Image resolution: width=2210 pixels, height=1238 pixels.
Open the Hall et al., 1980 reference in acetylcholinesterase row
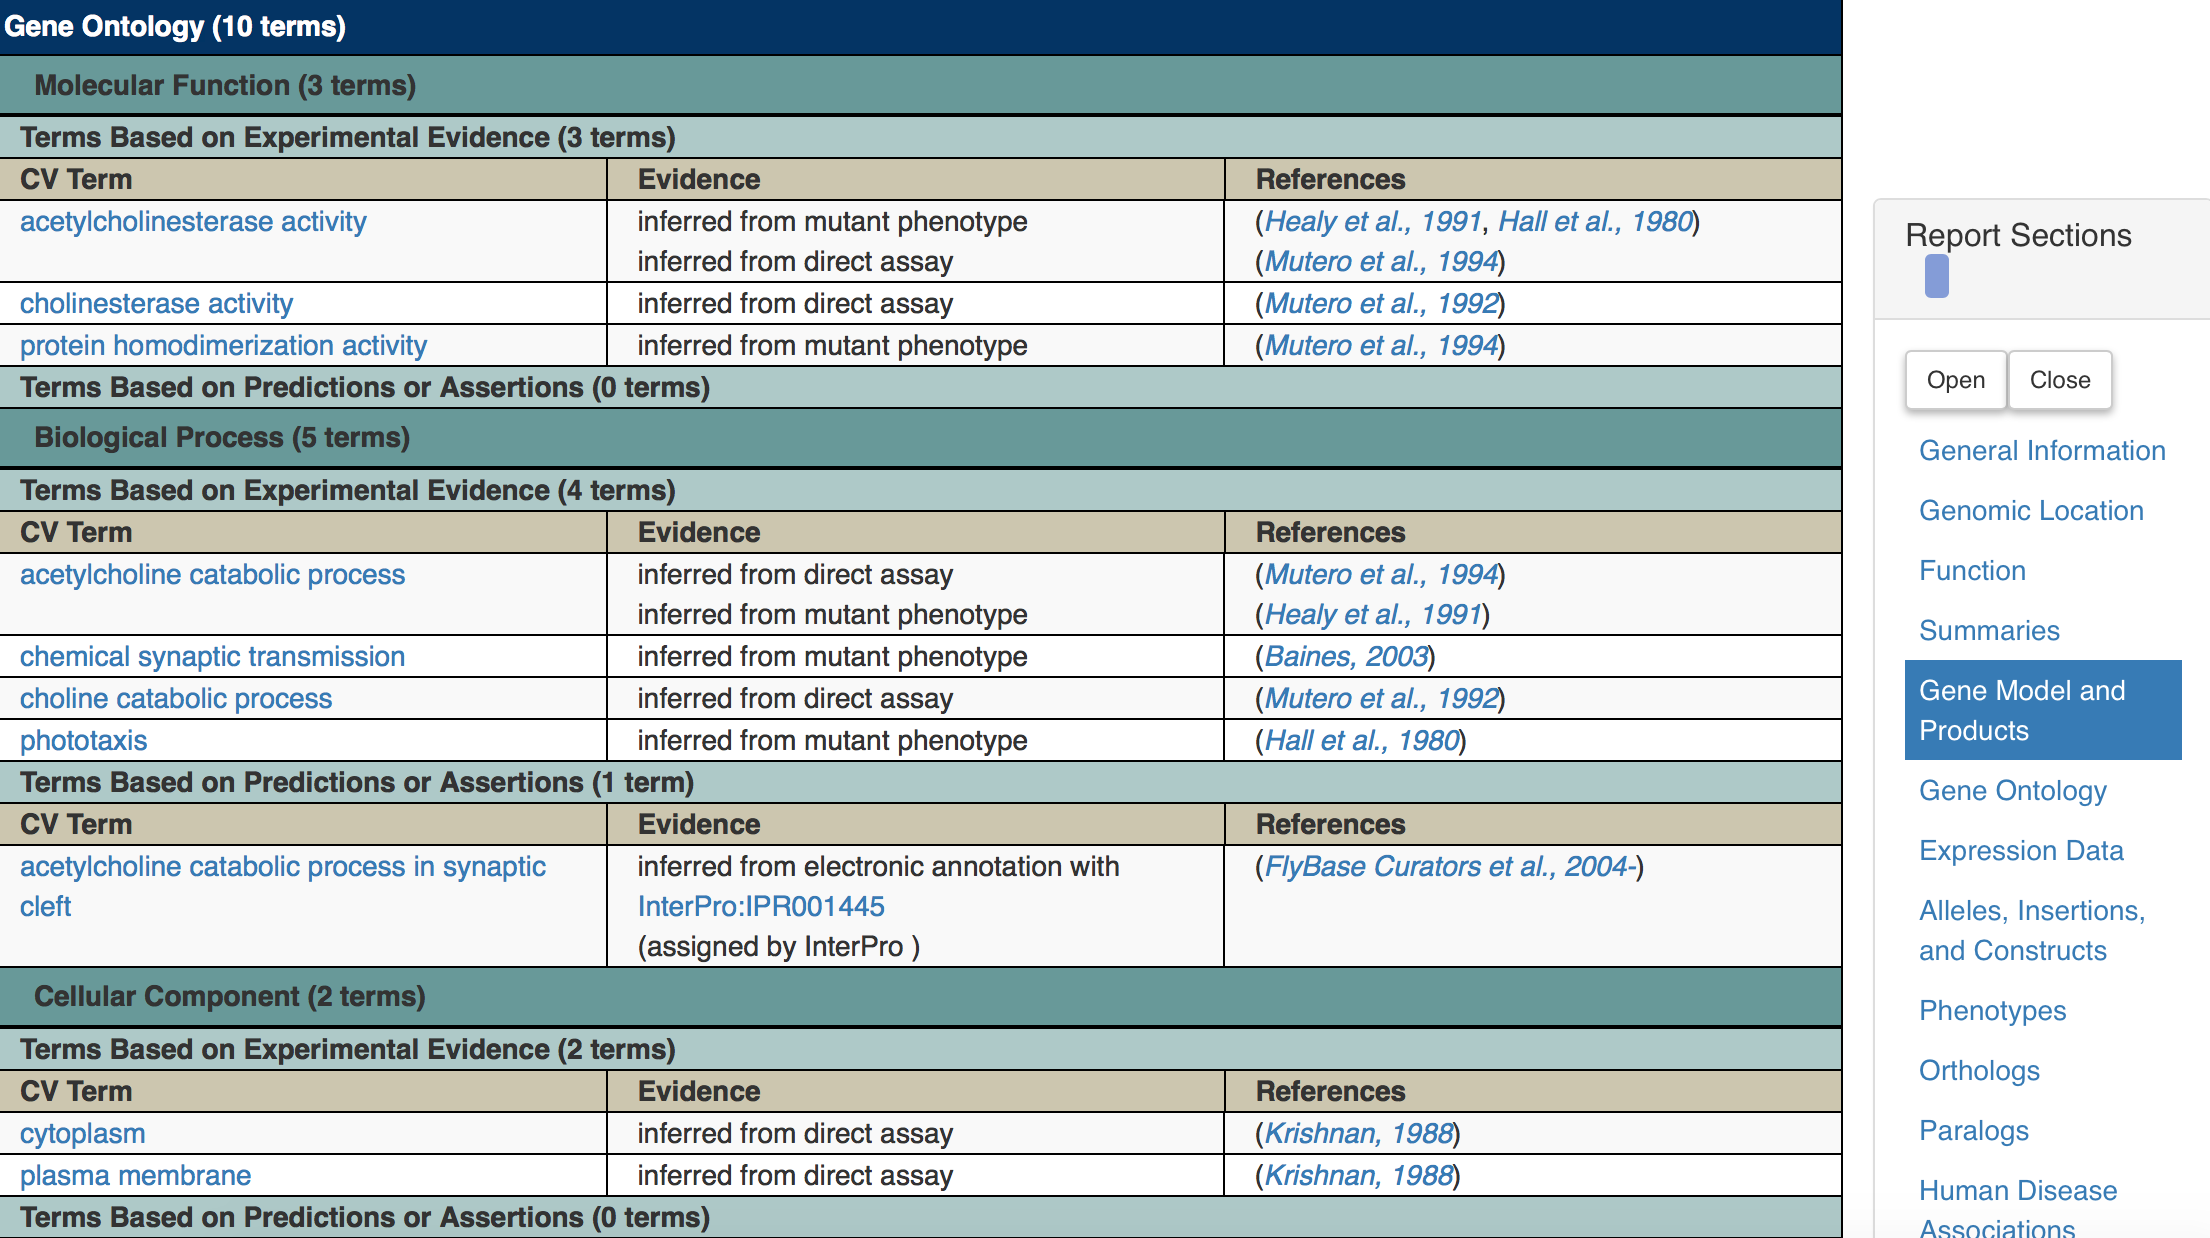click(x=1595, y=221)
